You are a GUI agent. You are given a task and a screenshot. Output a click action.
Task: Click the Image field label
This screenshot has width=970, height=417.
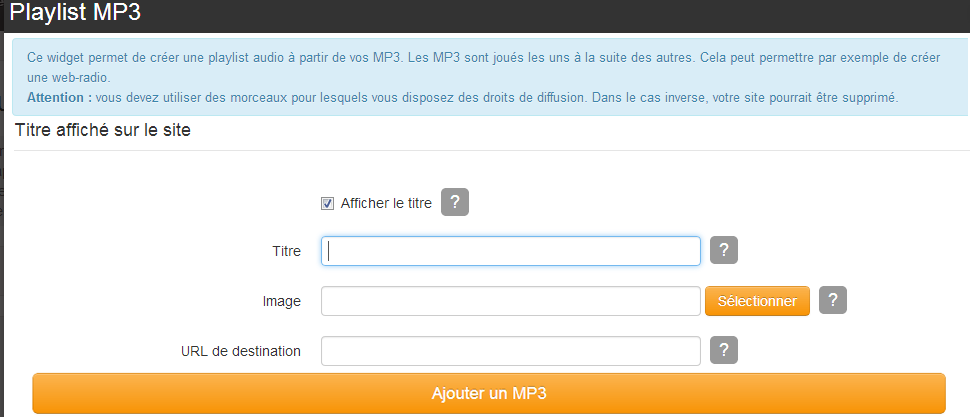coord(282,301)
